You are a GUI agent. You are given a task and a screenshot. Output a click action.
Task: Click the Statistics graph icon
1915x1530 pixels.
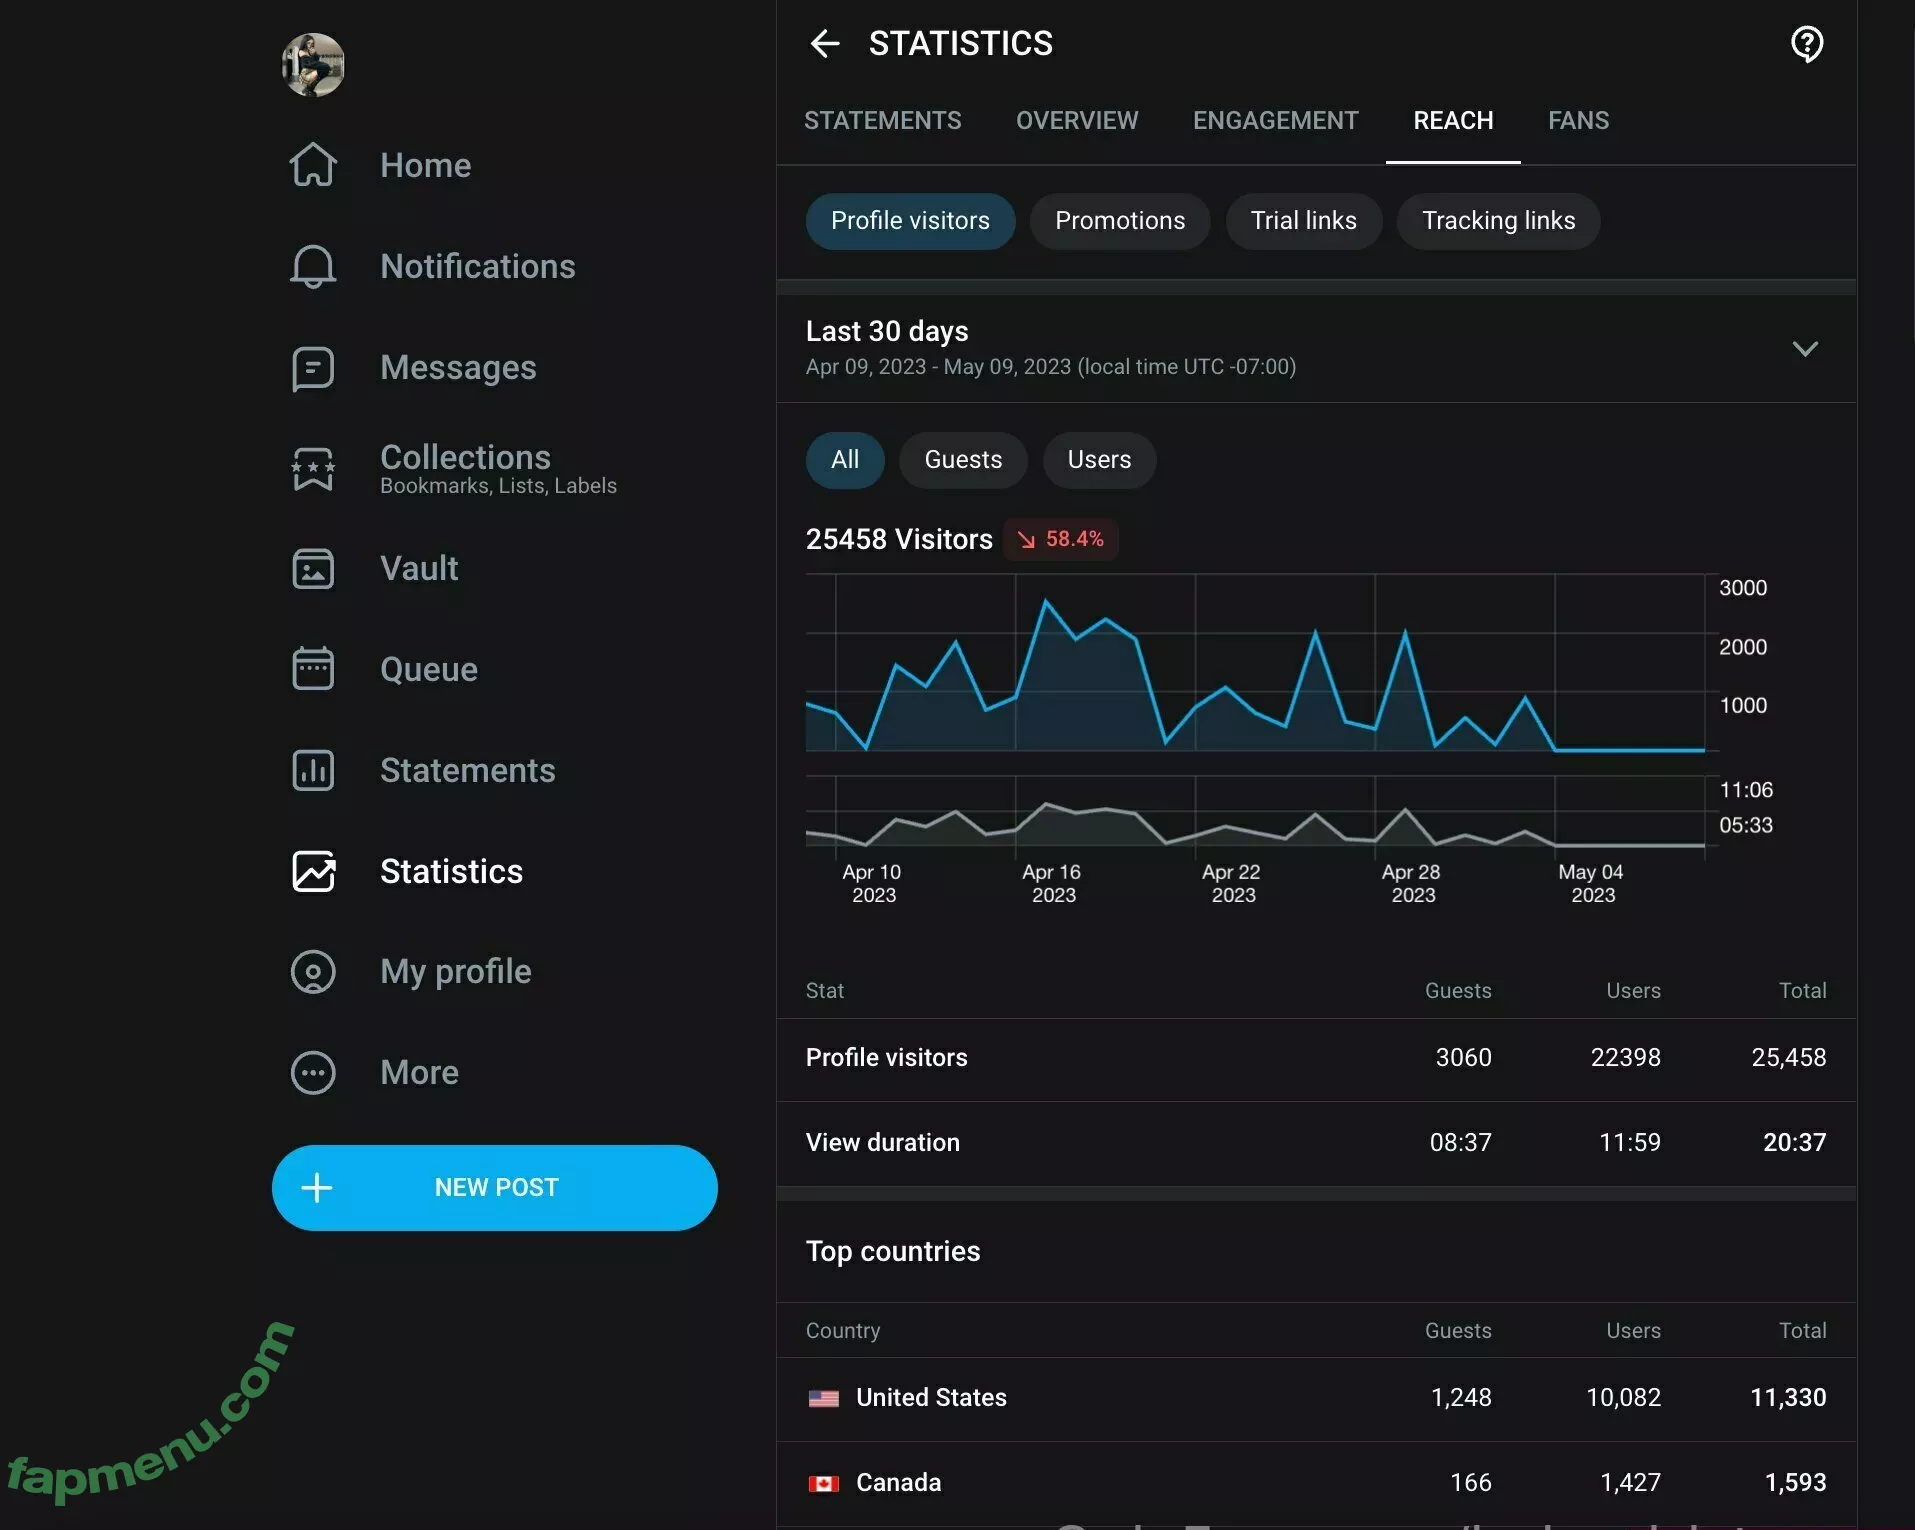313,871
